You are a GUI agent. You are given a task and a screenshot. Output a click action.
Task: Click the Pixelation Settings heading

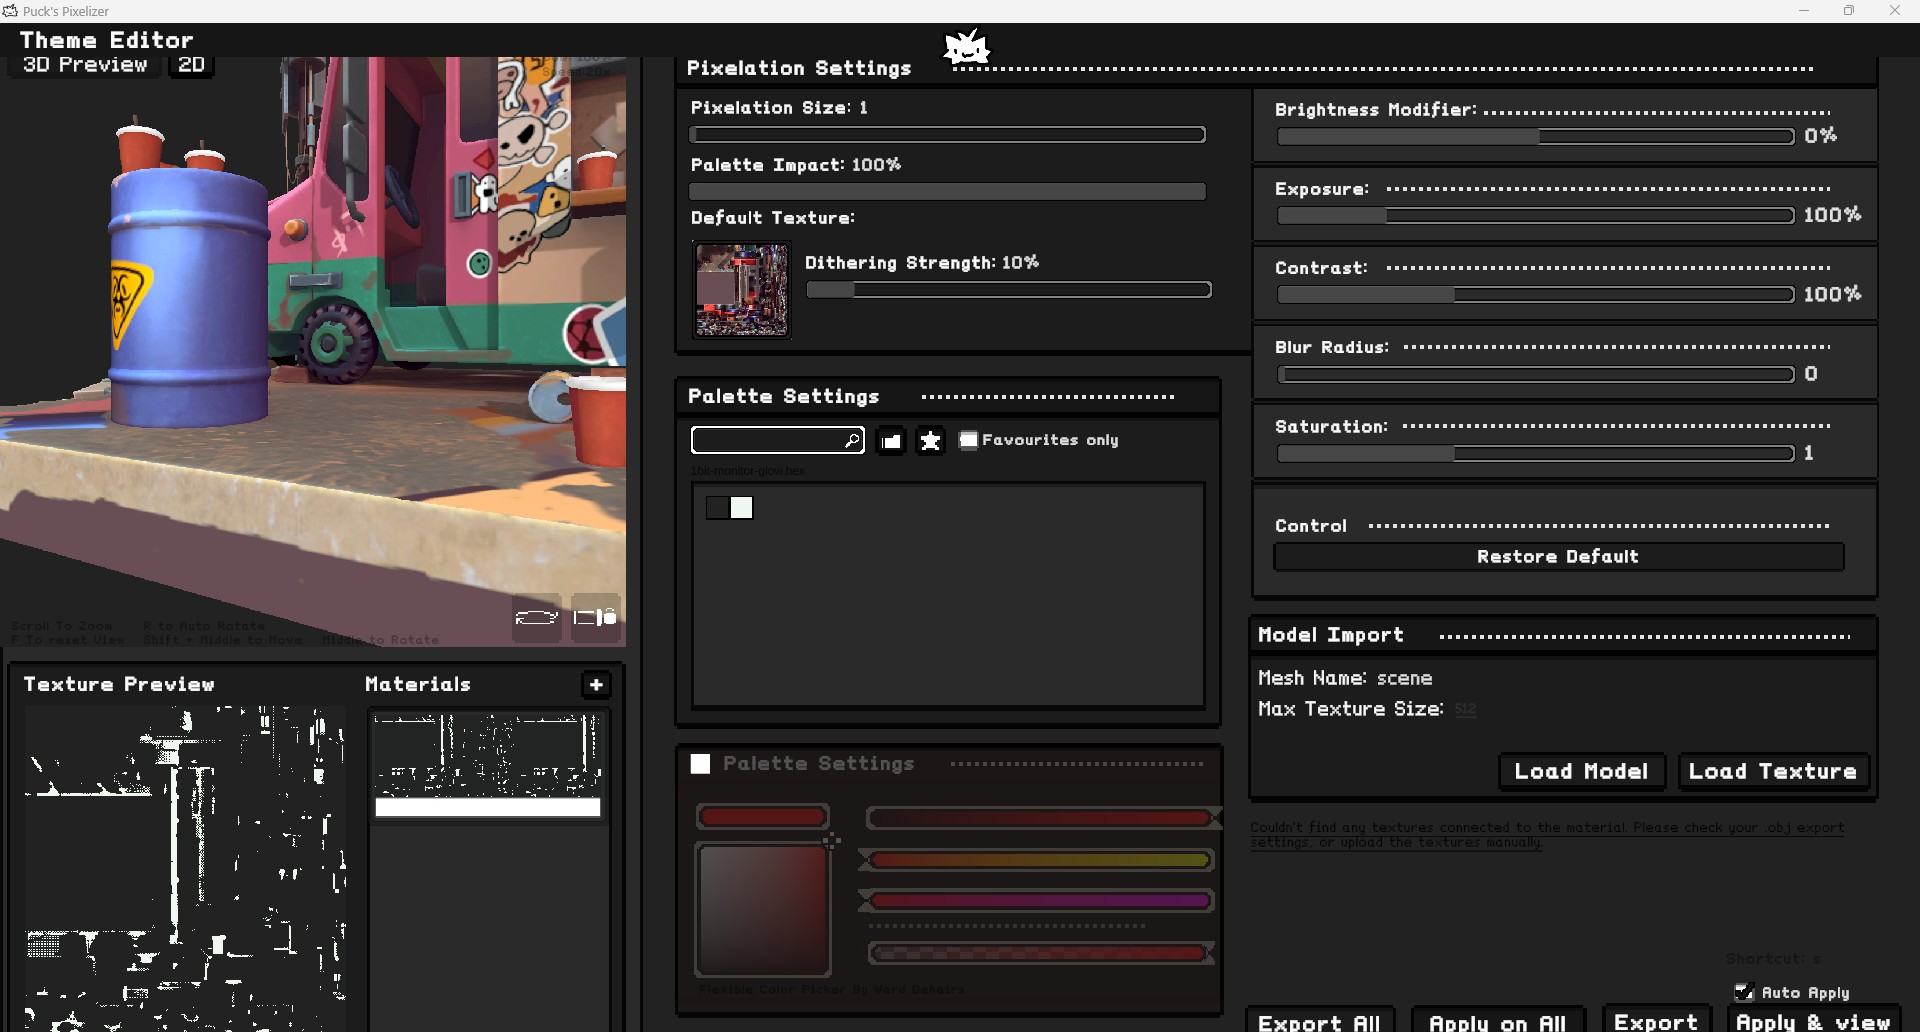(799, 68)
